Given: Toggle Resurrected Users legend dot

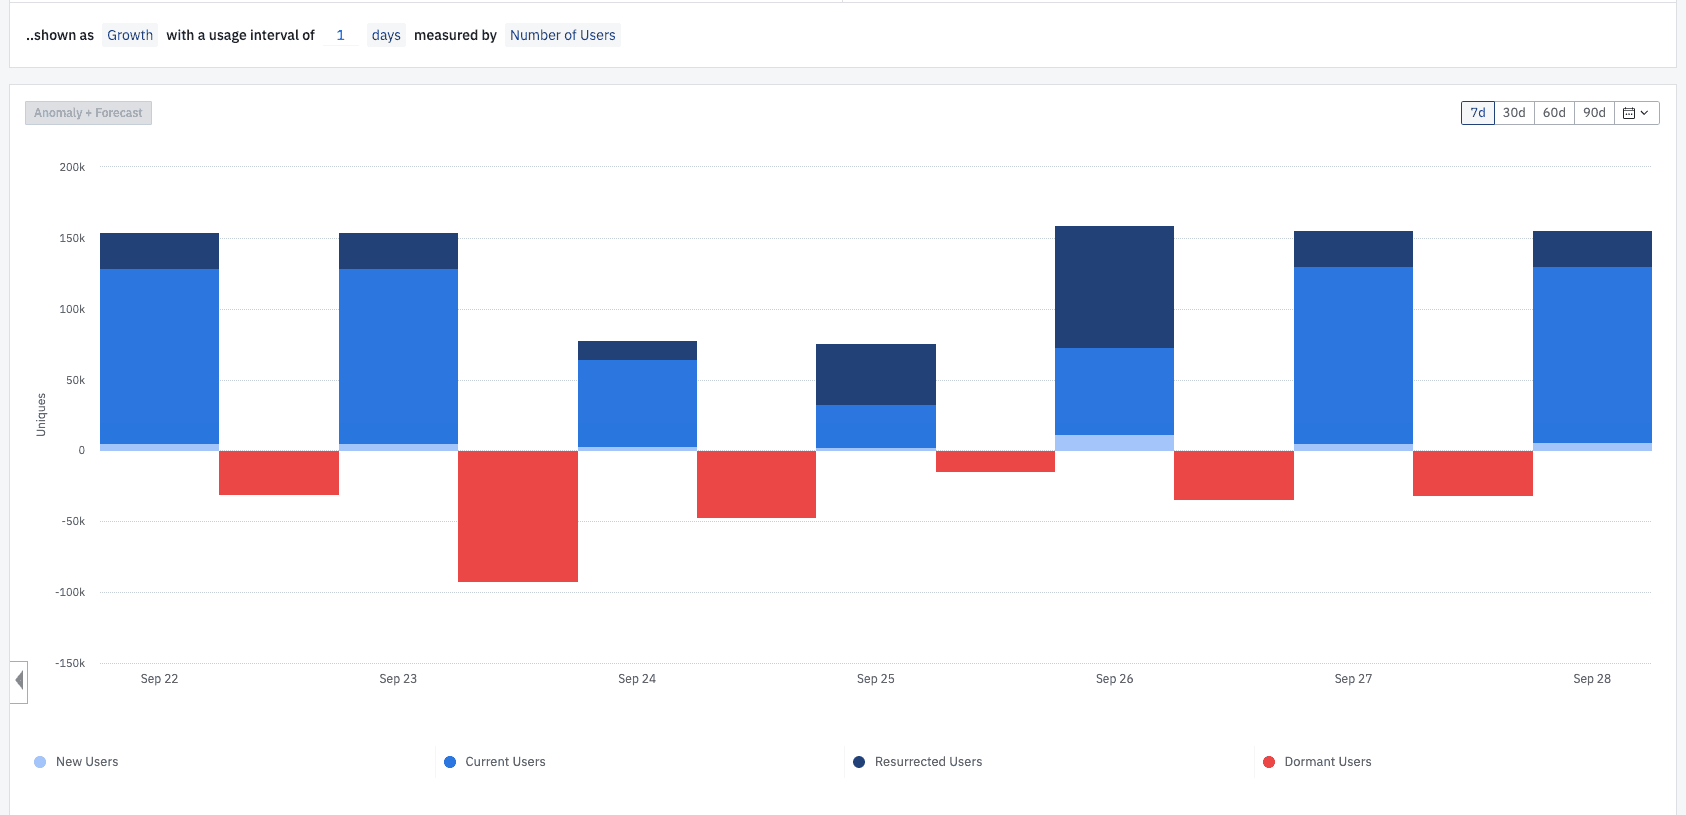Looking at the screenshot, I should pyautogui.click(x=859, y=762).
